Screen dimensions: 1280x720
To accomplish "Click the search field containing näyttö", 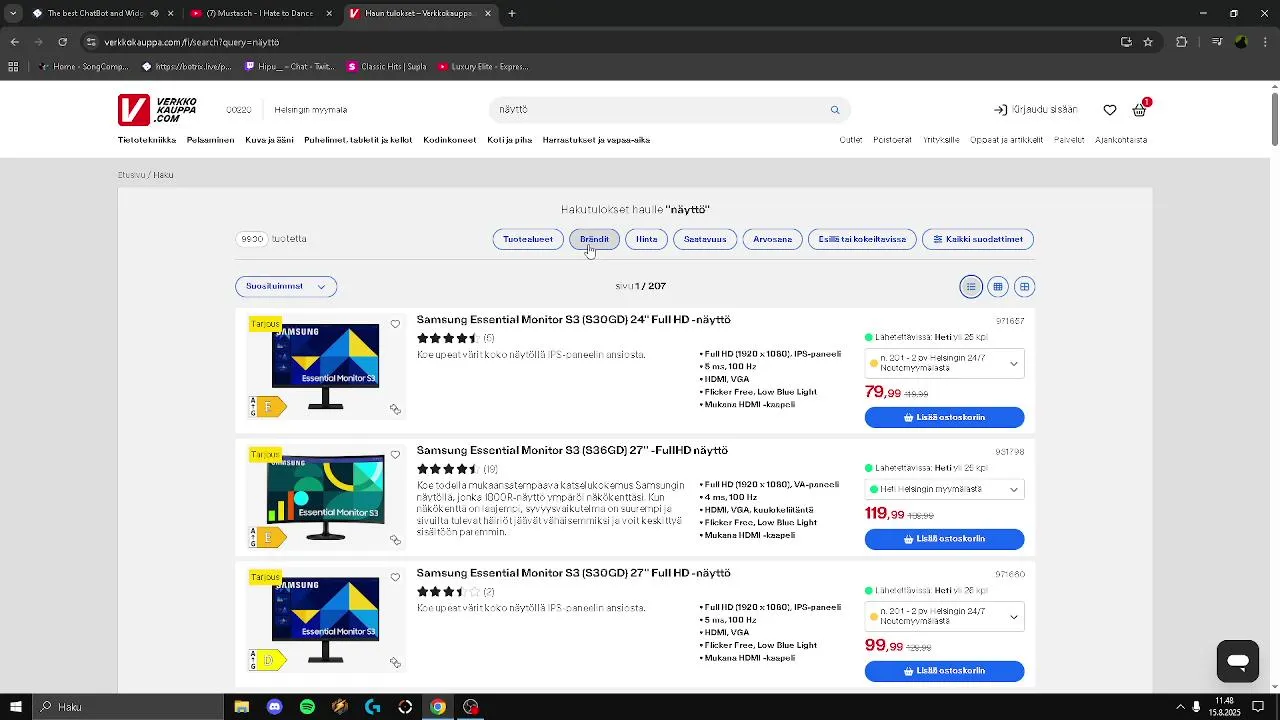I will (660, 110).
